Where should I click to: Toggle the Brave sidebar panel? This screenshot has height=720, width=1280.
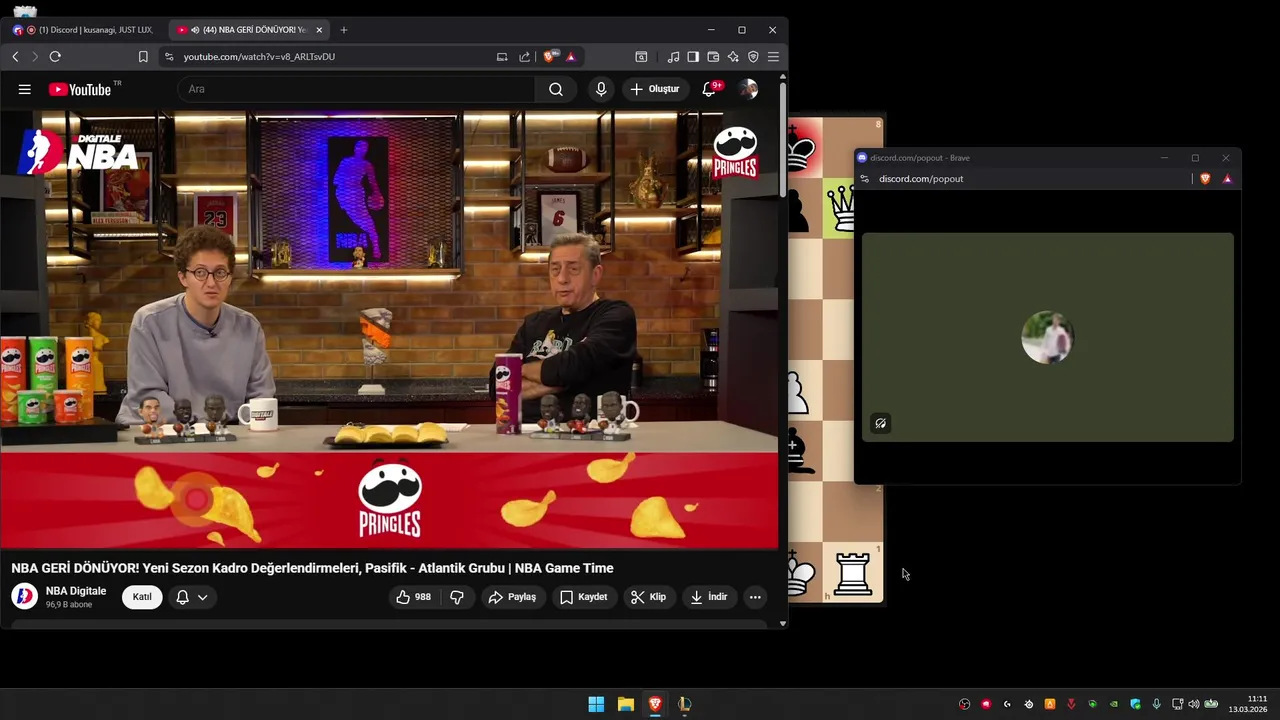click(x=693, y=57)
